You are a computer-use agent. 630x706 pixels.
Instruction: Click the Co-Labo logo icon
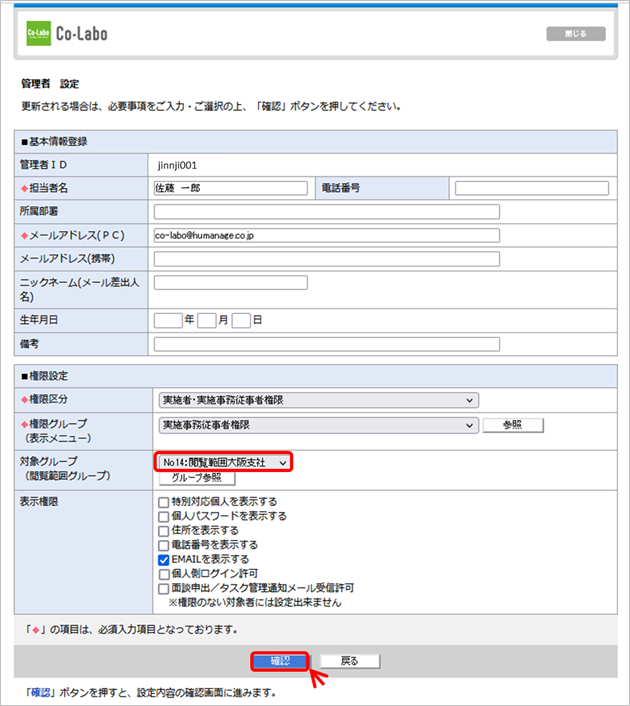[37, 34]
